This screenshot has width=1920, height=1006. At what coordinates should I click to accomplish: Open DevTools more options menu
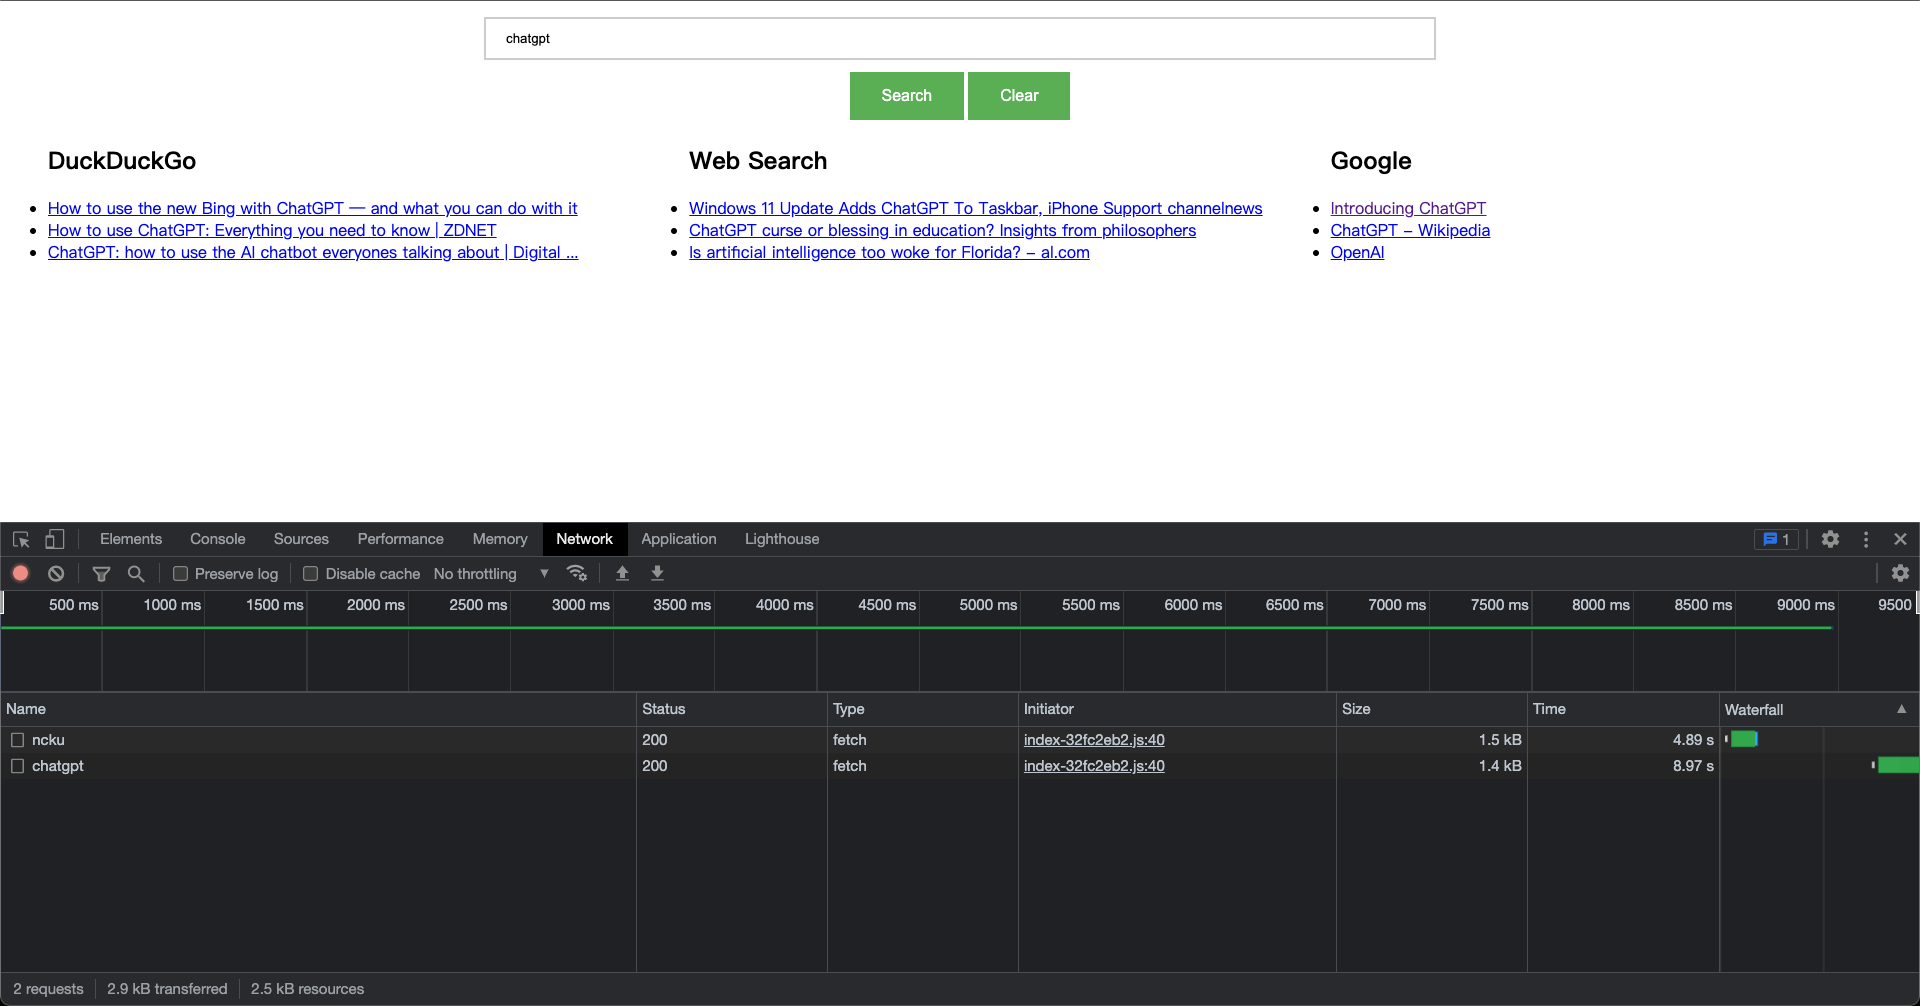pyautogui.click(x=1866, y=539)
